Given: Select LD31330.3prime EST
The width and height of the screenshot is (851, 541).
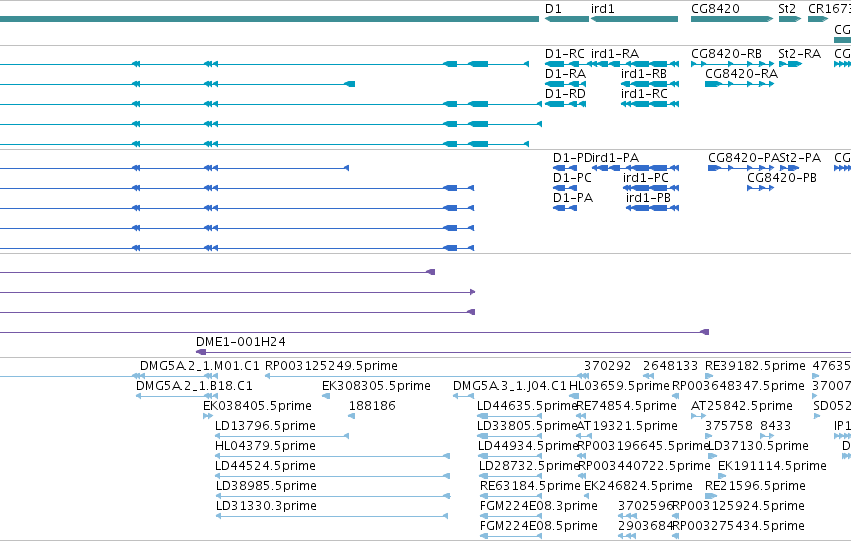Looking at the screenshot, I should [x=332, y=517].
